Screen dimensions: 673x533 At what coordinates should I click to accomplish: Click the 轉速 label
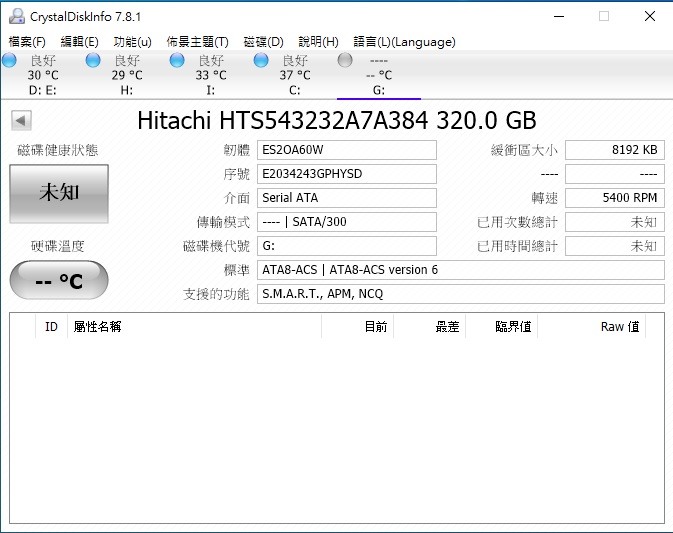point(545,198)
